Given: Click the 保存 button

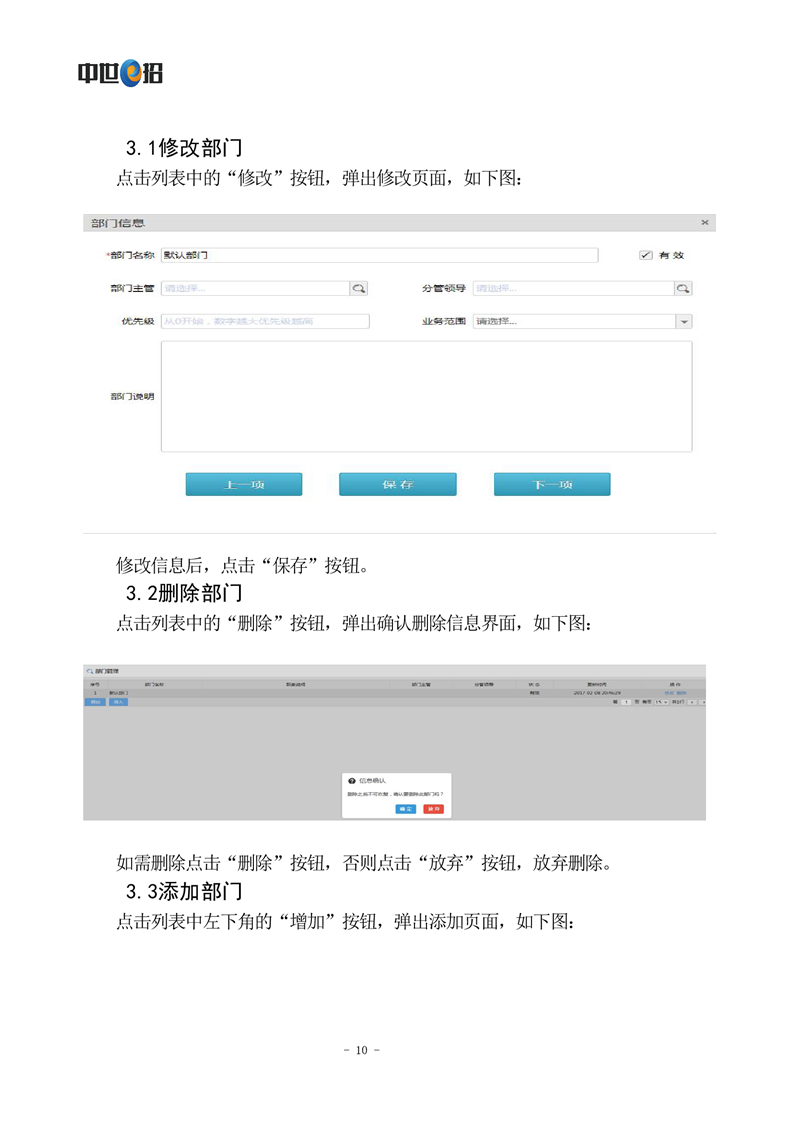Looking at the screenshot, I should [397, 484].
